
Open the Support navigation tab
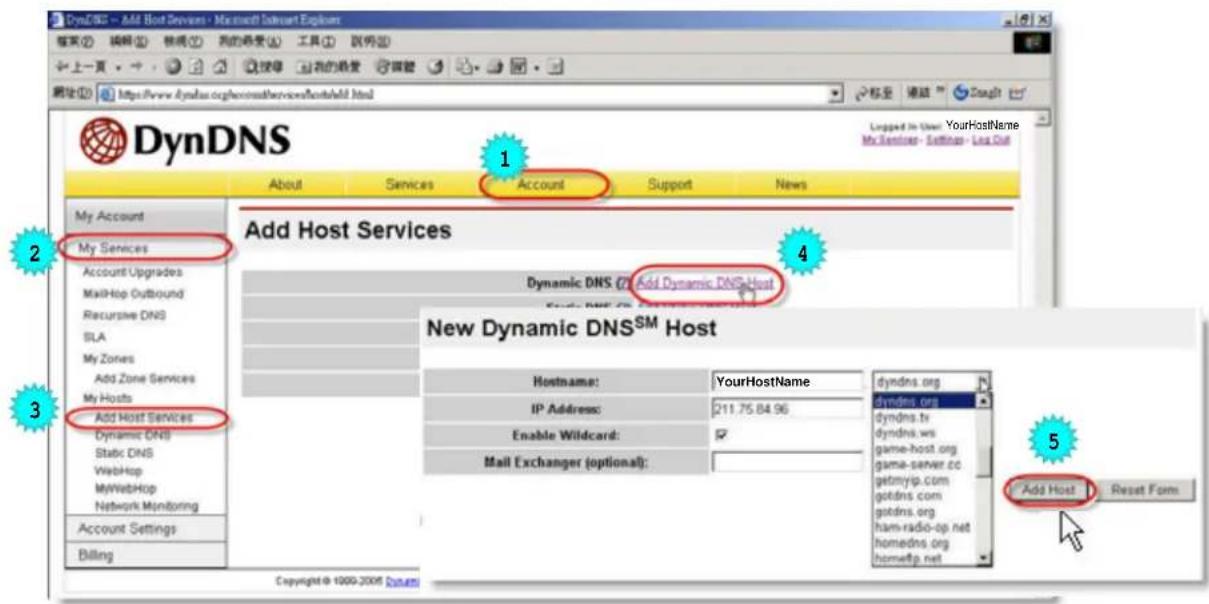click(x=670, y=185)
